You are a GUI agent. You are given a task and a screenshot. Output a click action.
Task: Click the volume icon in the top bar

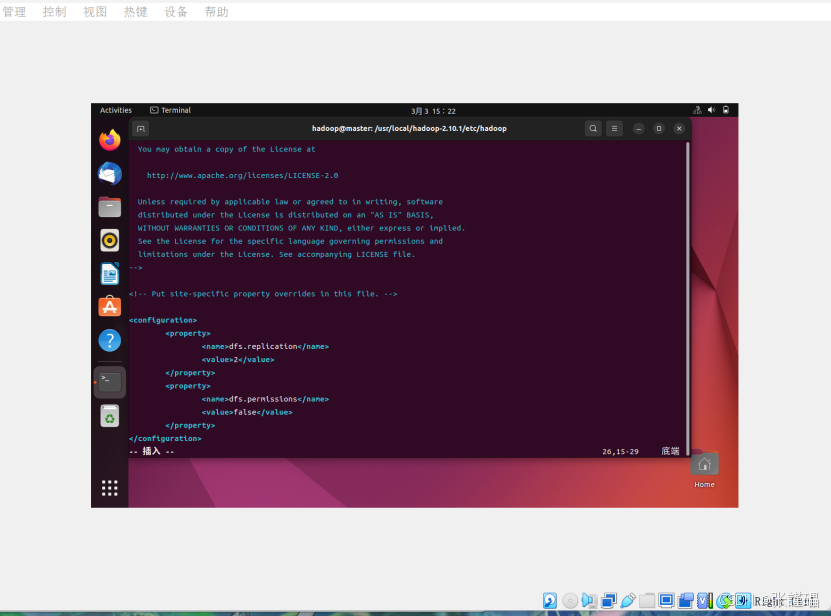pos(711,110)
